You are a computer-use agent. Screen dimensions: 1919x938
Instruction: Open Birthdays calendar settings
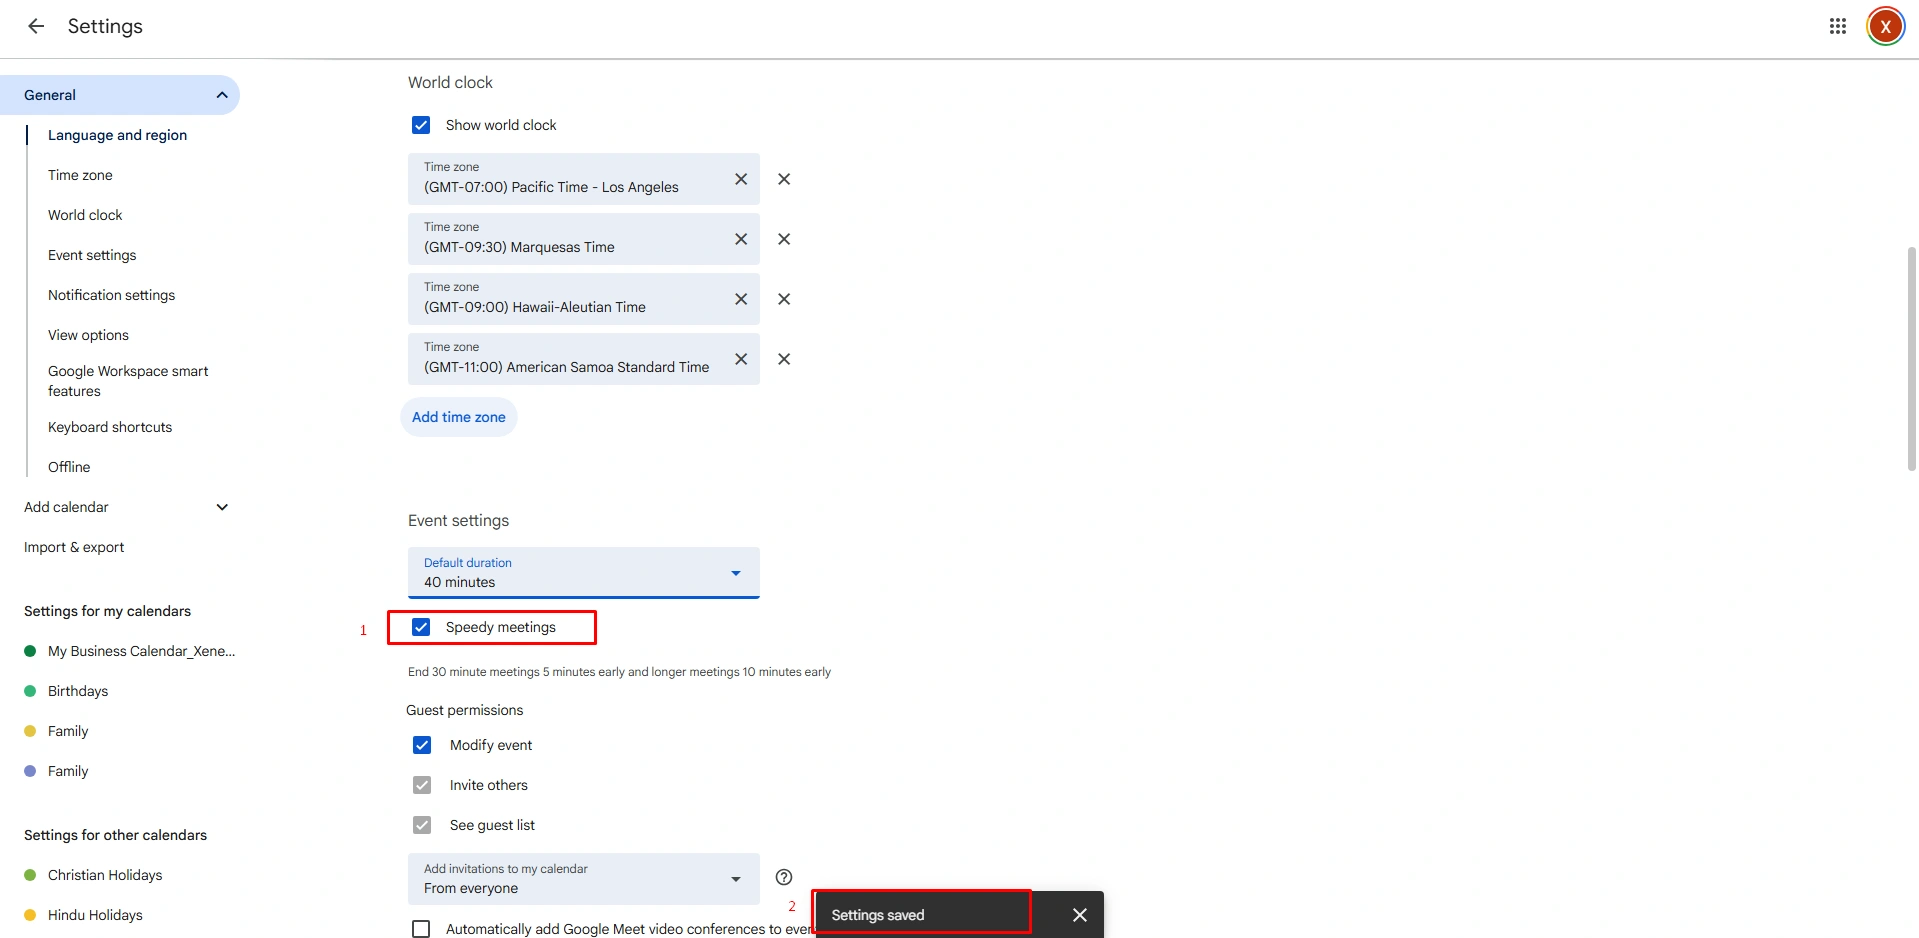pos(78,691)
